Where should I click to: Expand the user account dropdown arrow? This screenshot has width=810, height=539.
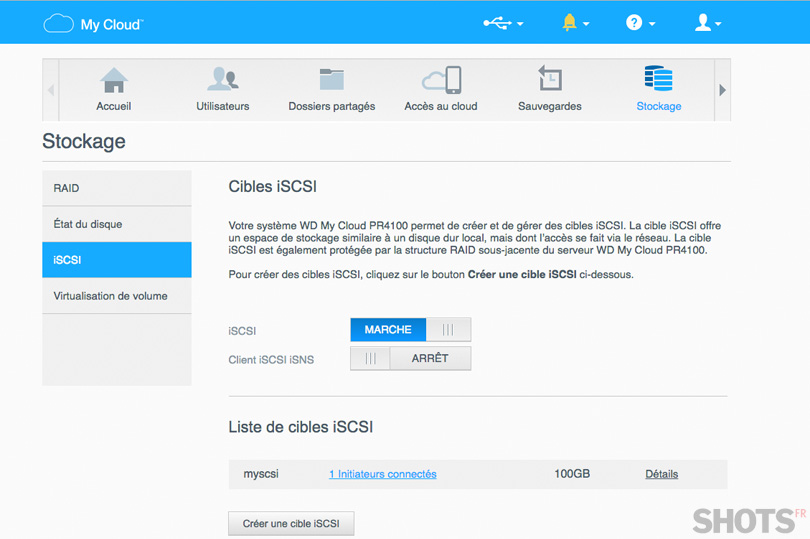click(x=718, y=24)
